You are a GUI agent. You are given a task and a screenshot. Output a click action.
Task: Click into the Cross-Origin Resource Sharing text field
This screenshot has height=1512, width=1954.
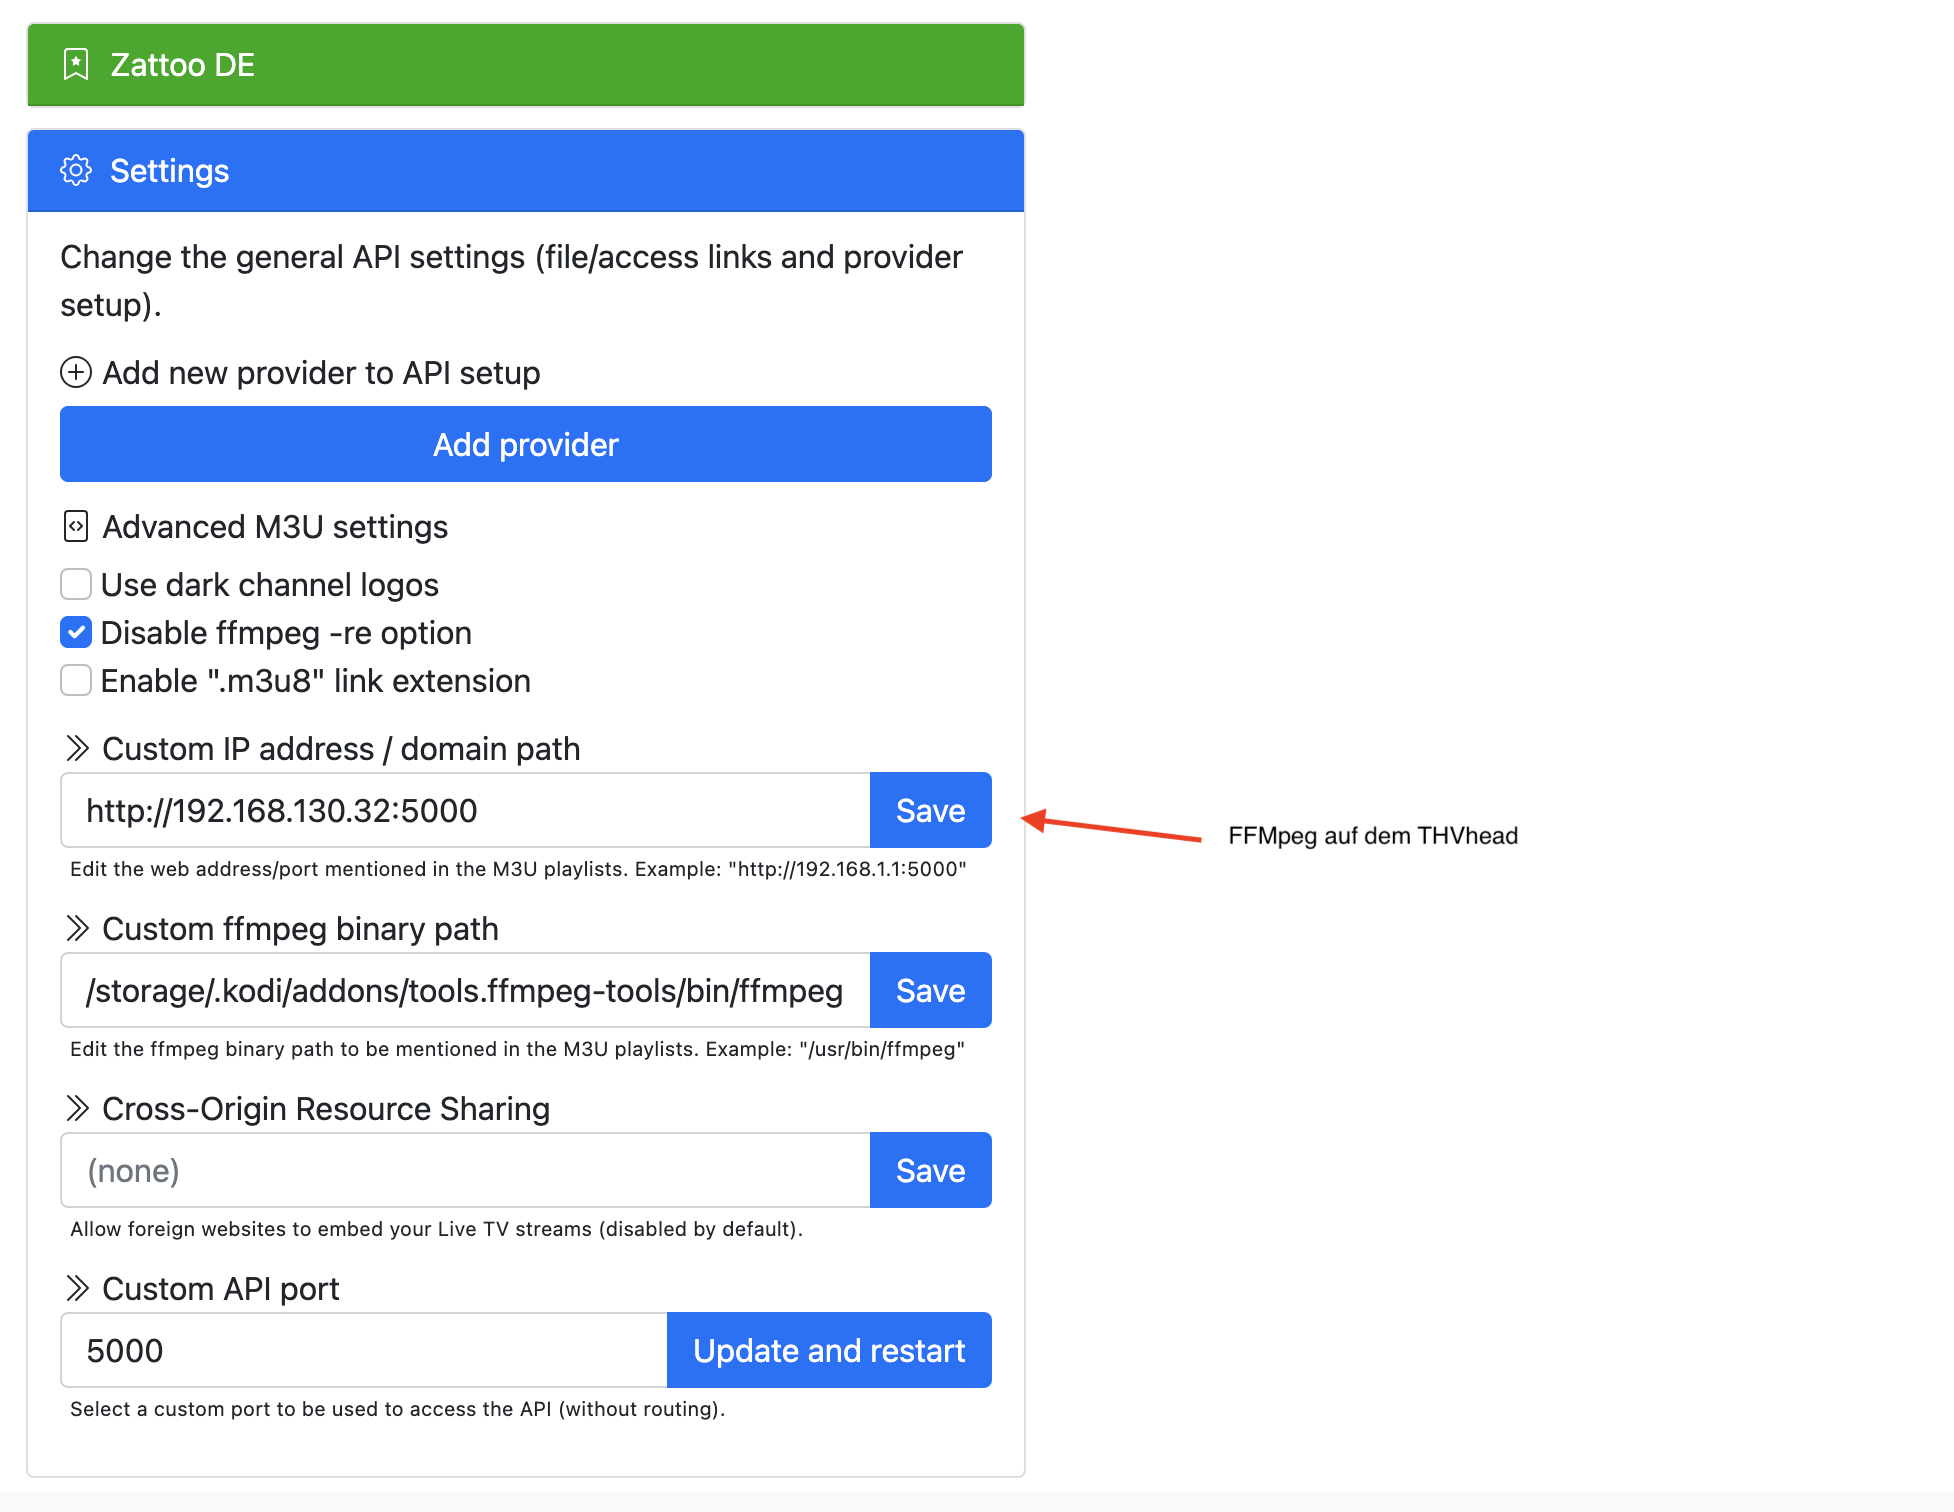(x=466, y=1170)
